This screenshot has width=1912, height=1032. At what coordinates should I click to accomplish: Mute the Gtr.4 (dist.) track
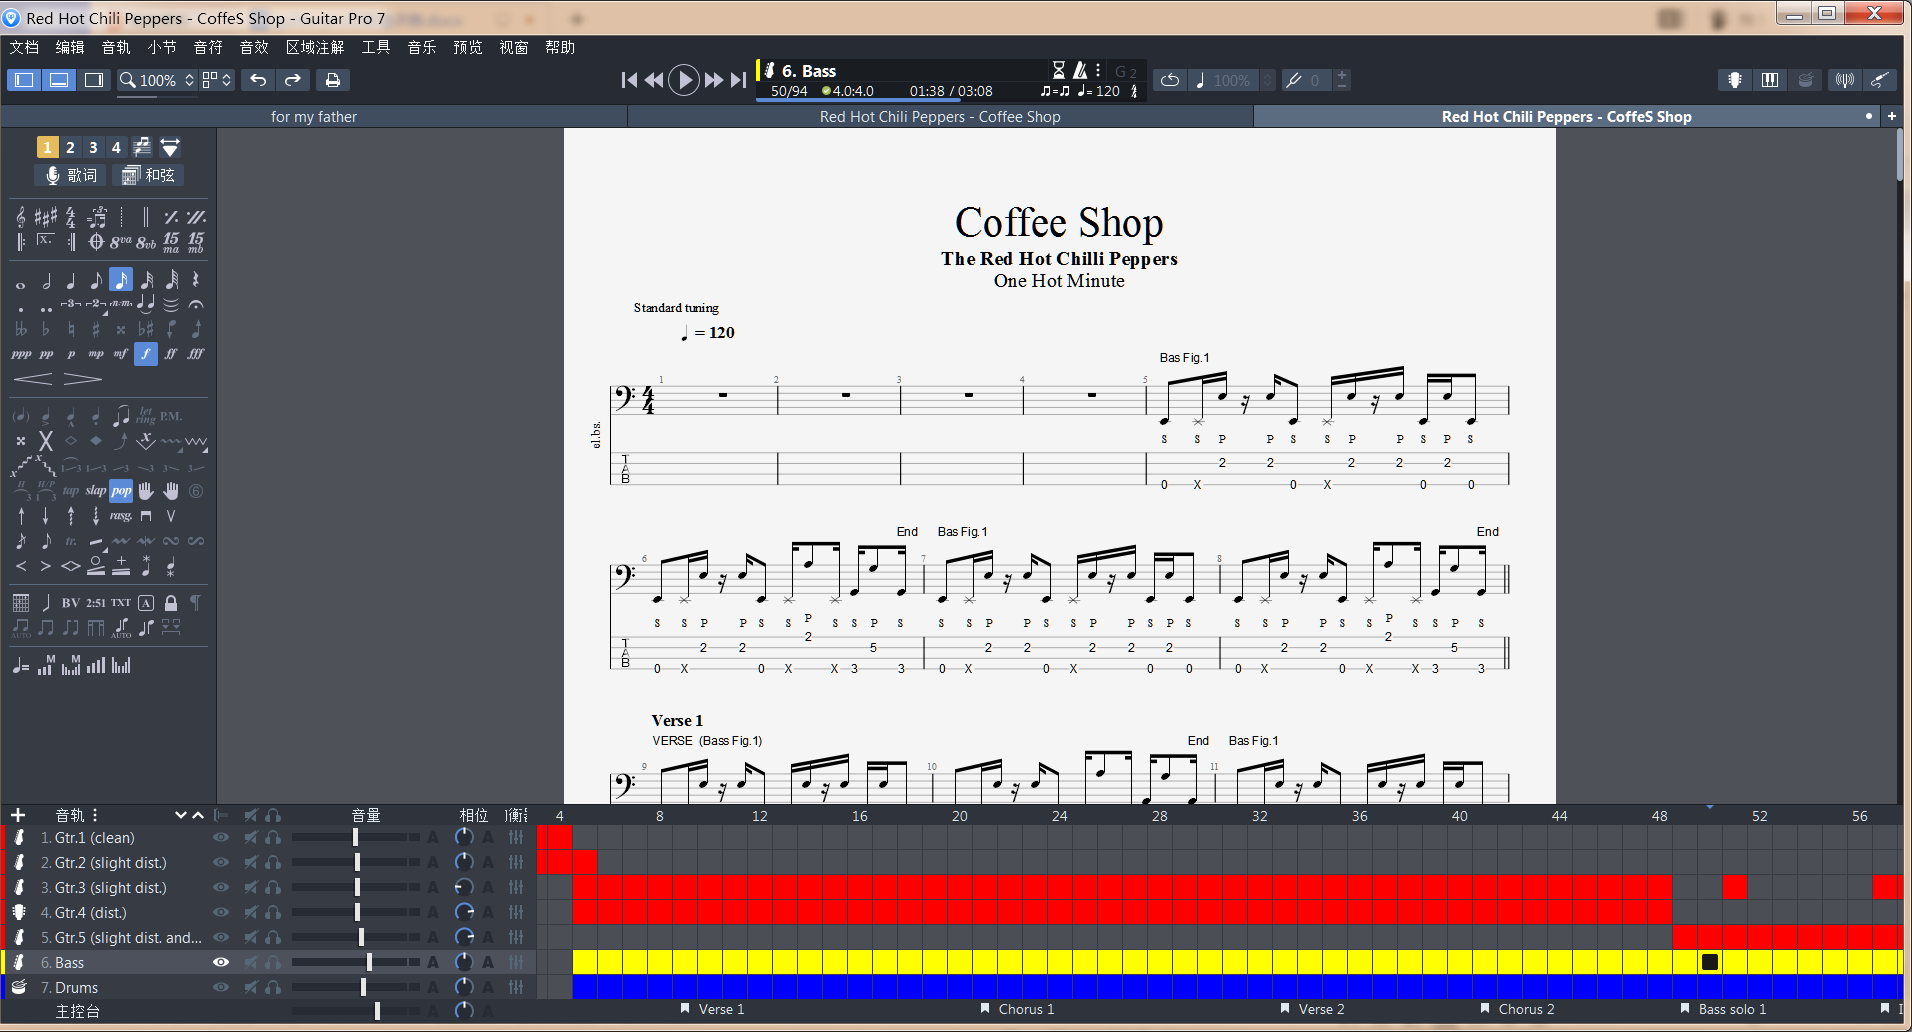coord(250,912)
